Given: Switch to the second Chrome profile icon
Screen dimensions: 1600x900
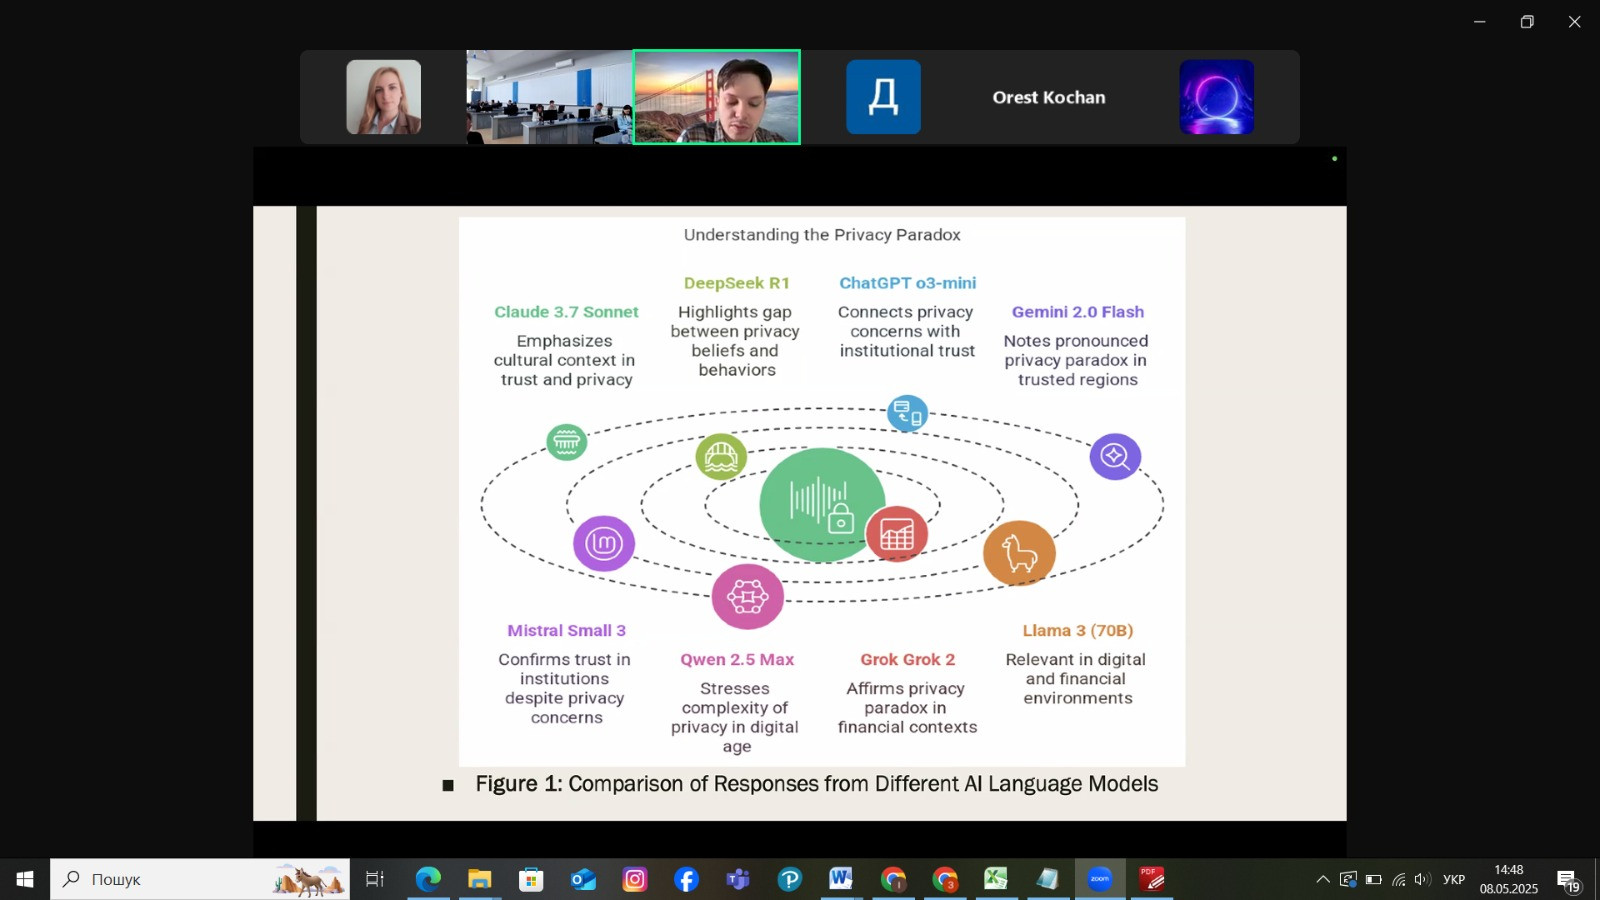Looking at the screenshot, I should [945, 879].
